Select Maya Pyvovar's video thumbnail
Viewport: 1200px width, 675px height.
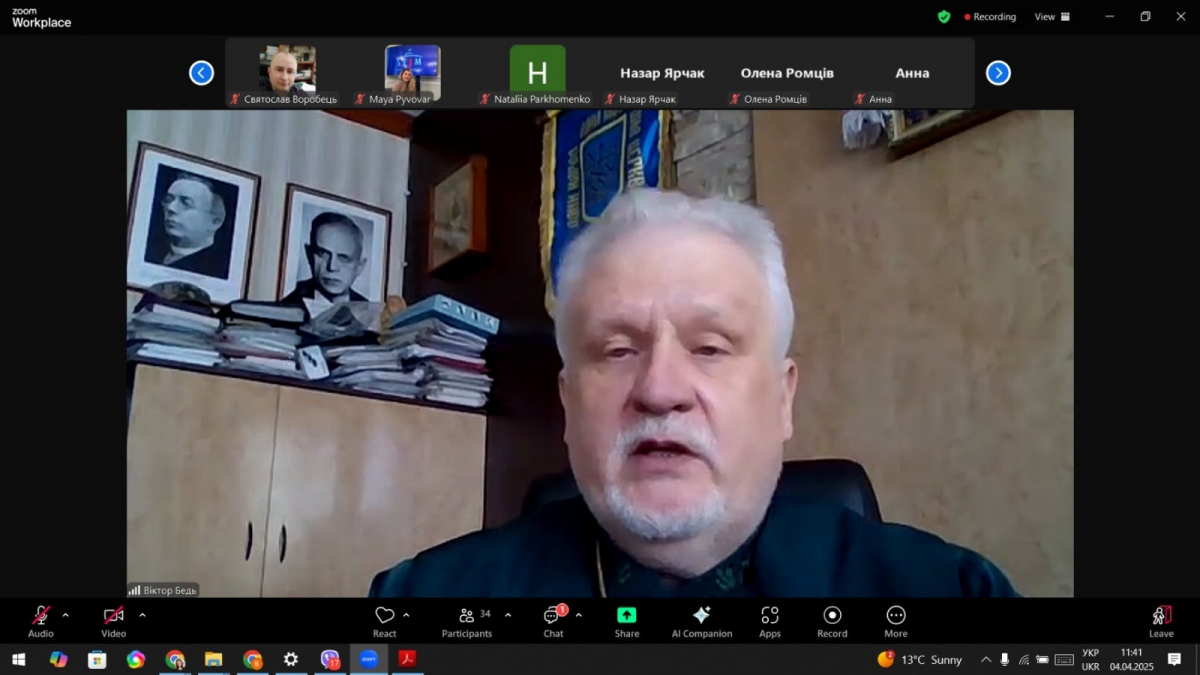tap(412, 69)
